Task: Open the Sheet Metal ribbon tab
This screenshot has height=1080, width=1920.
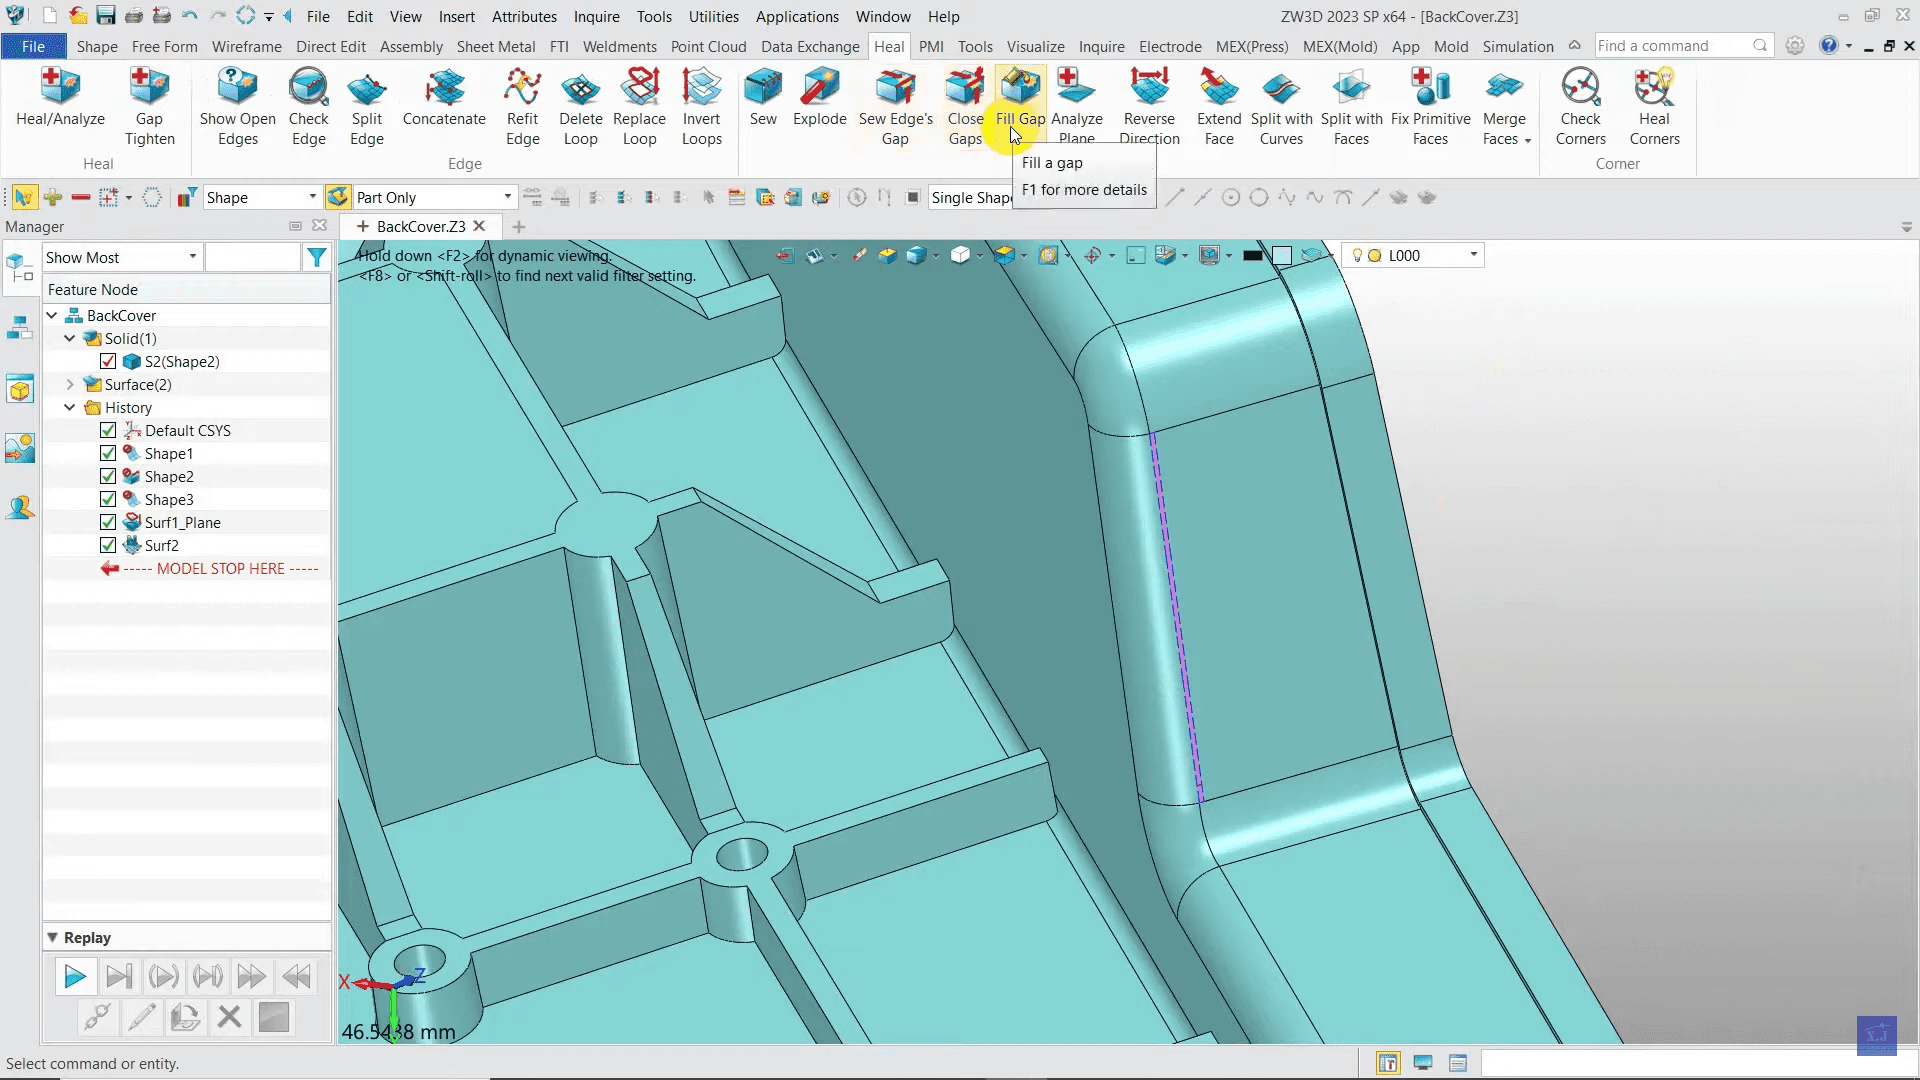Action: coord(495,46)
